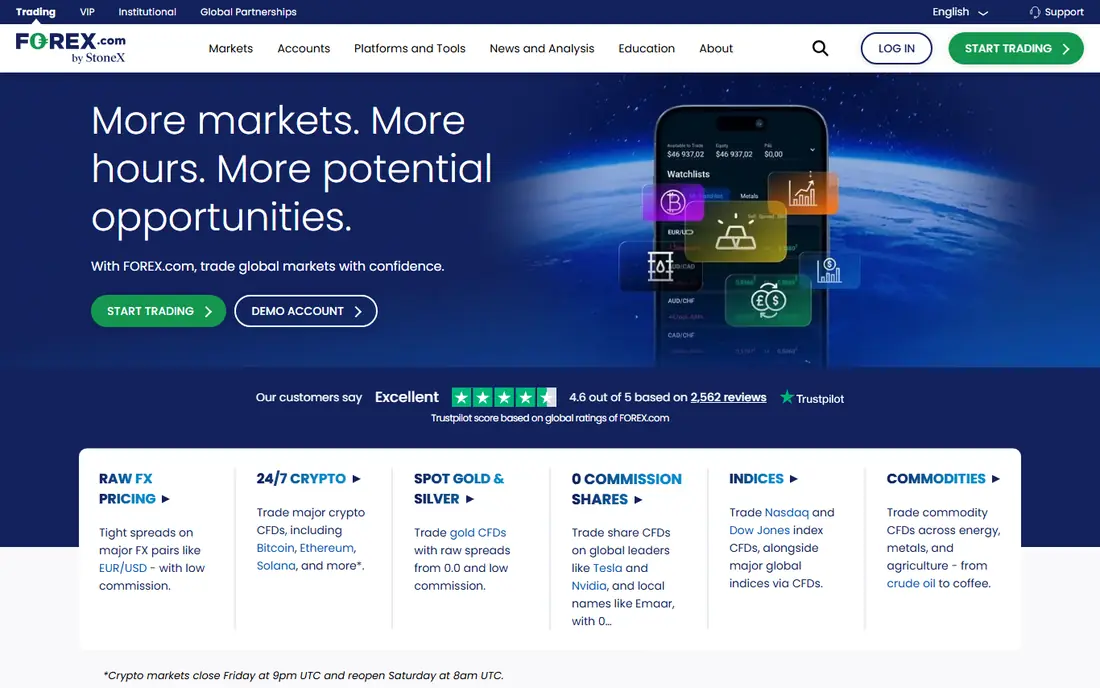The height and width of the screenshot is (688, 1100).
Task: Open the Bitcoin link
Action: tap(275, 548)
